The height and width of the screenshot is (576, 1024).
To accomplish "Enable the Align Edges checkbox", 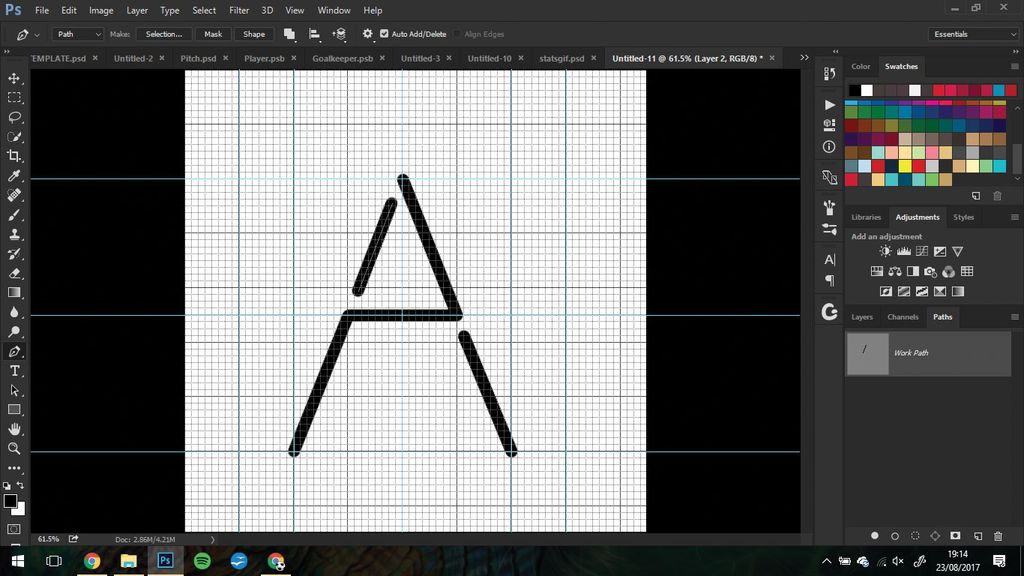I will (x=457, y=33).
